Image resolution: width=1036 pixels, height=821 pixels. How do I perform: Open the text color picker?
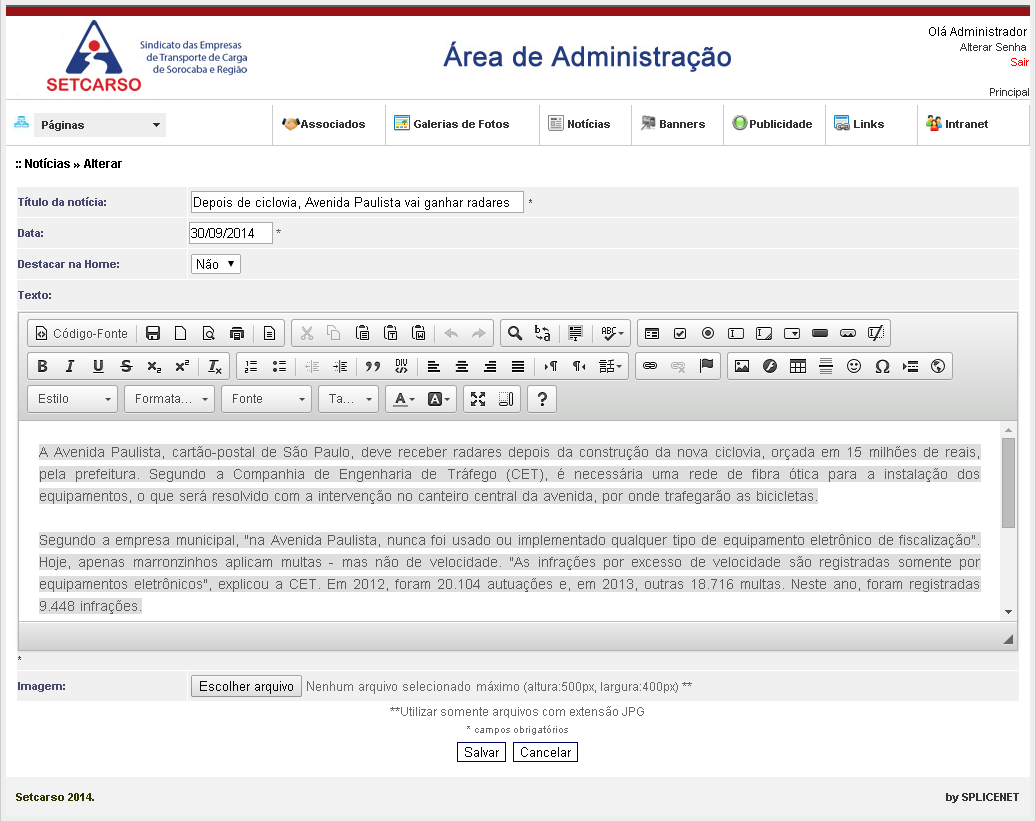404,399
